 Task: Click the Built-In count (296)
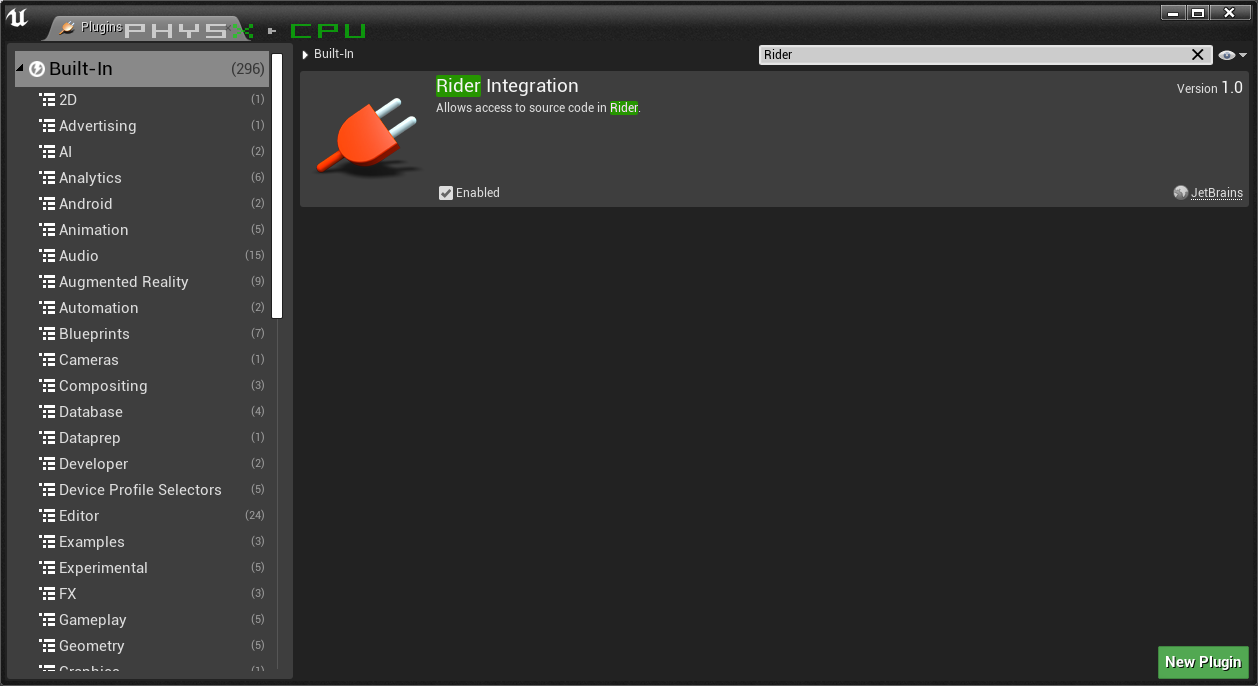pyautogui.click(x=247, y=69)
